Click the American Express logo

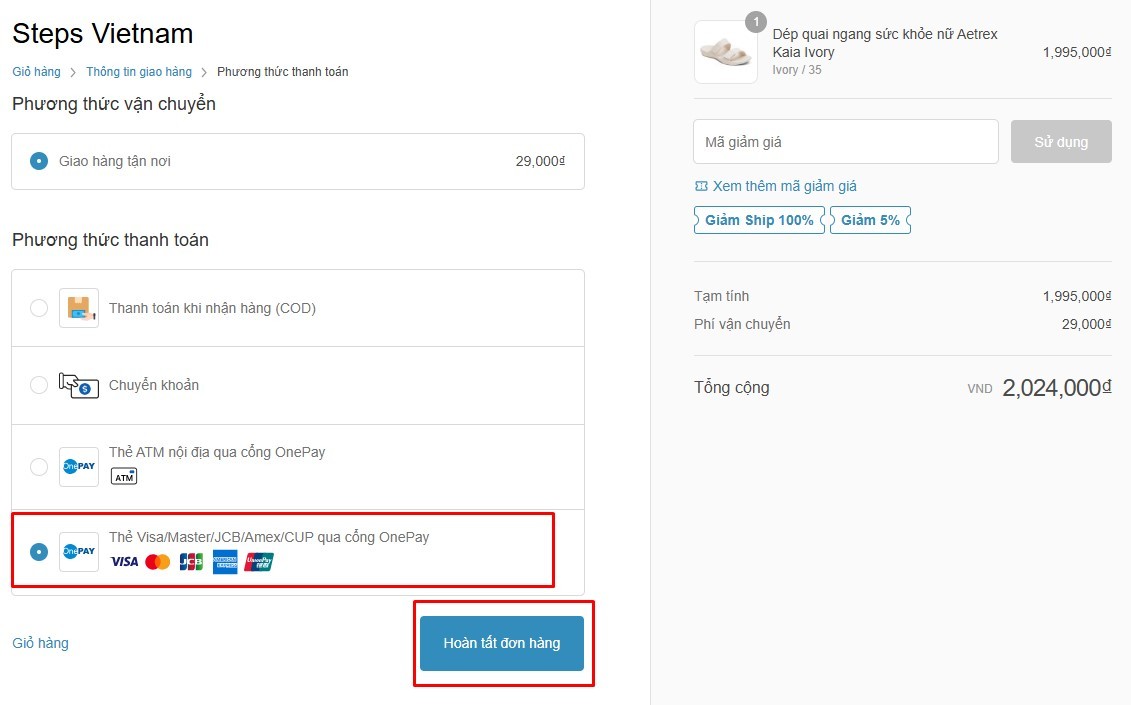point(225,562)
